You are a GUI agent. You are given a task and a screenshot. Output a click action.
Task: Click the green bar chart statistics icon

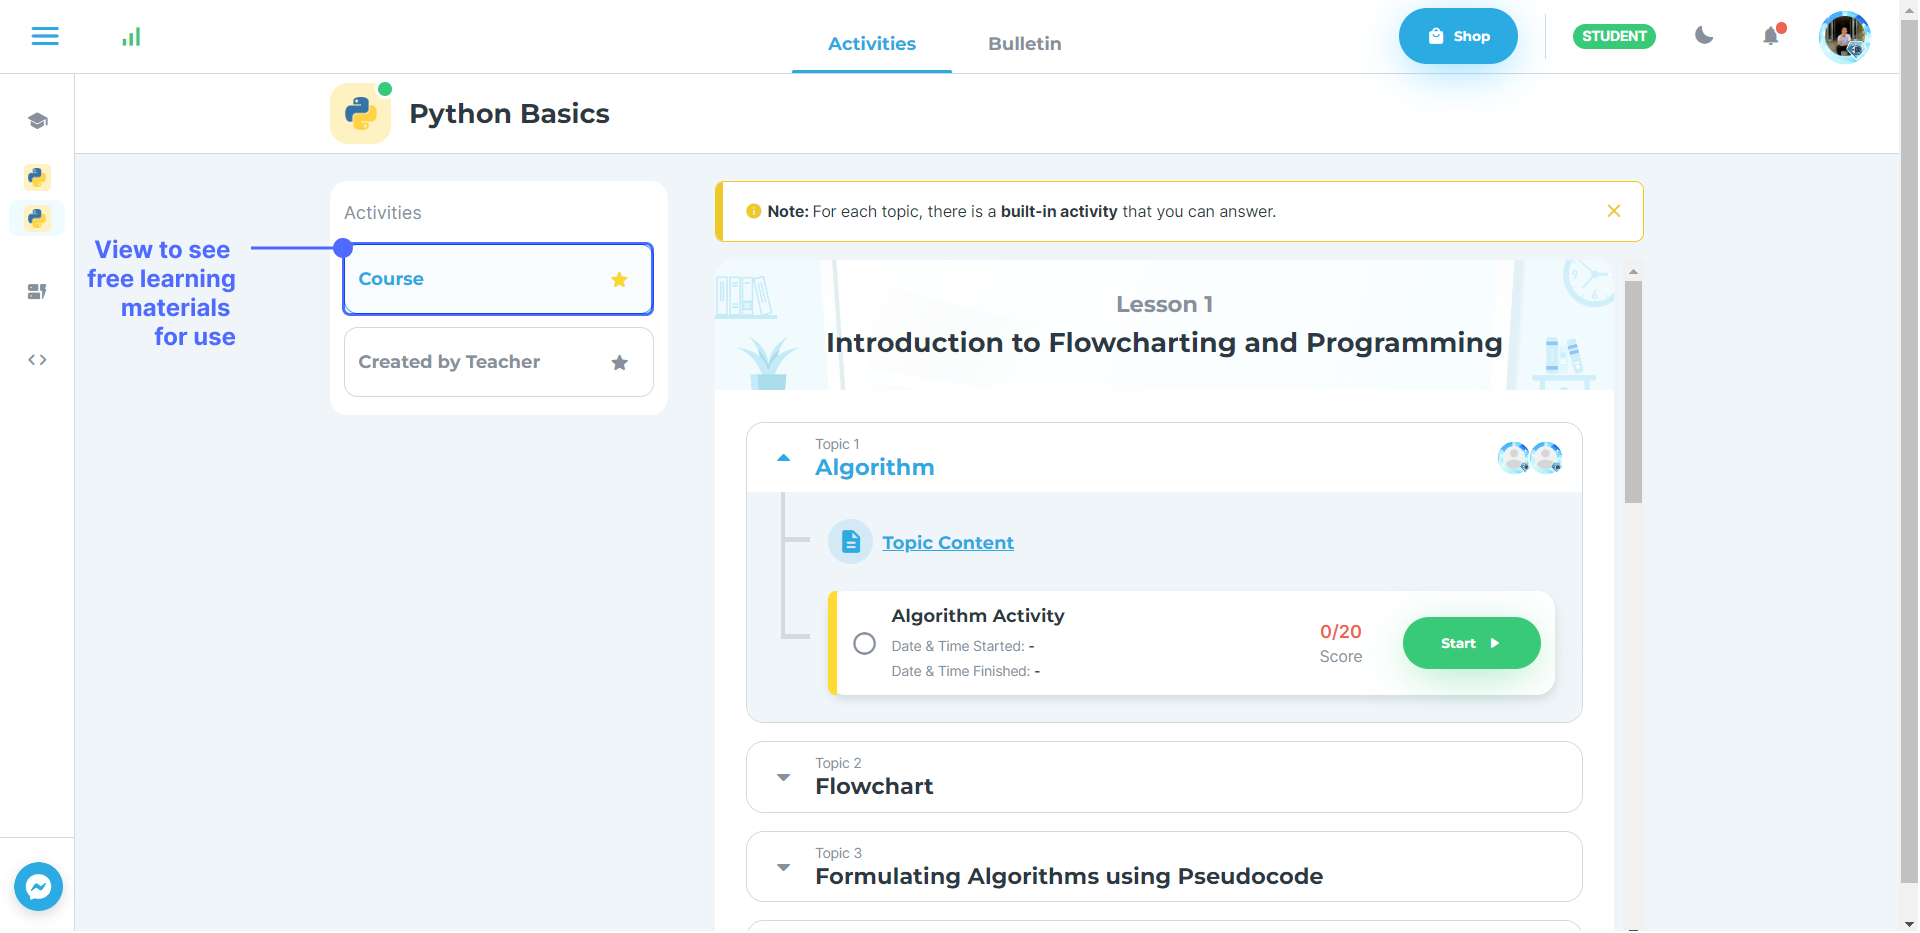coord(131,37)
